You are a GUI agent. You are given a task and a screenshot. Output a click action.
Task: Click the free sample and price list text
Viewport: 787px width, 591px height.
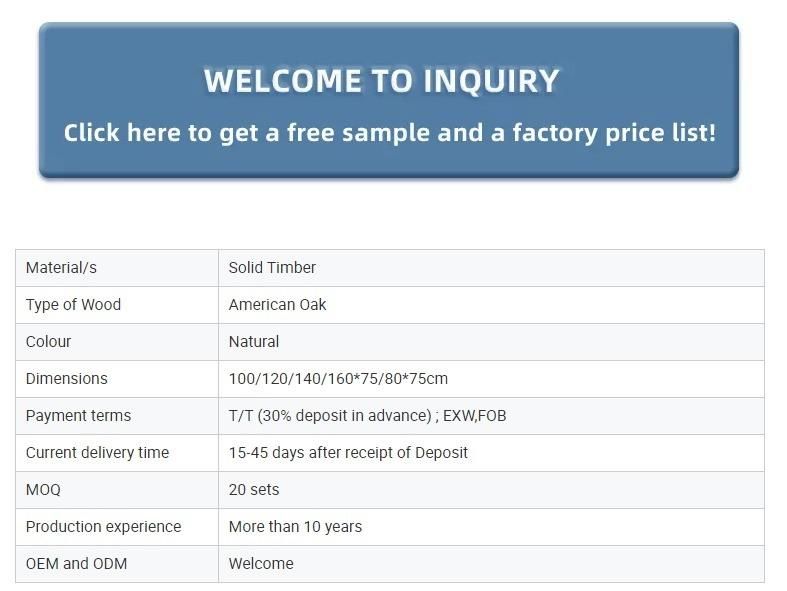[389, 133]
